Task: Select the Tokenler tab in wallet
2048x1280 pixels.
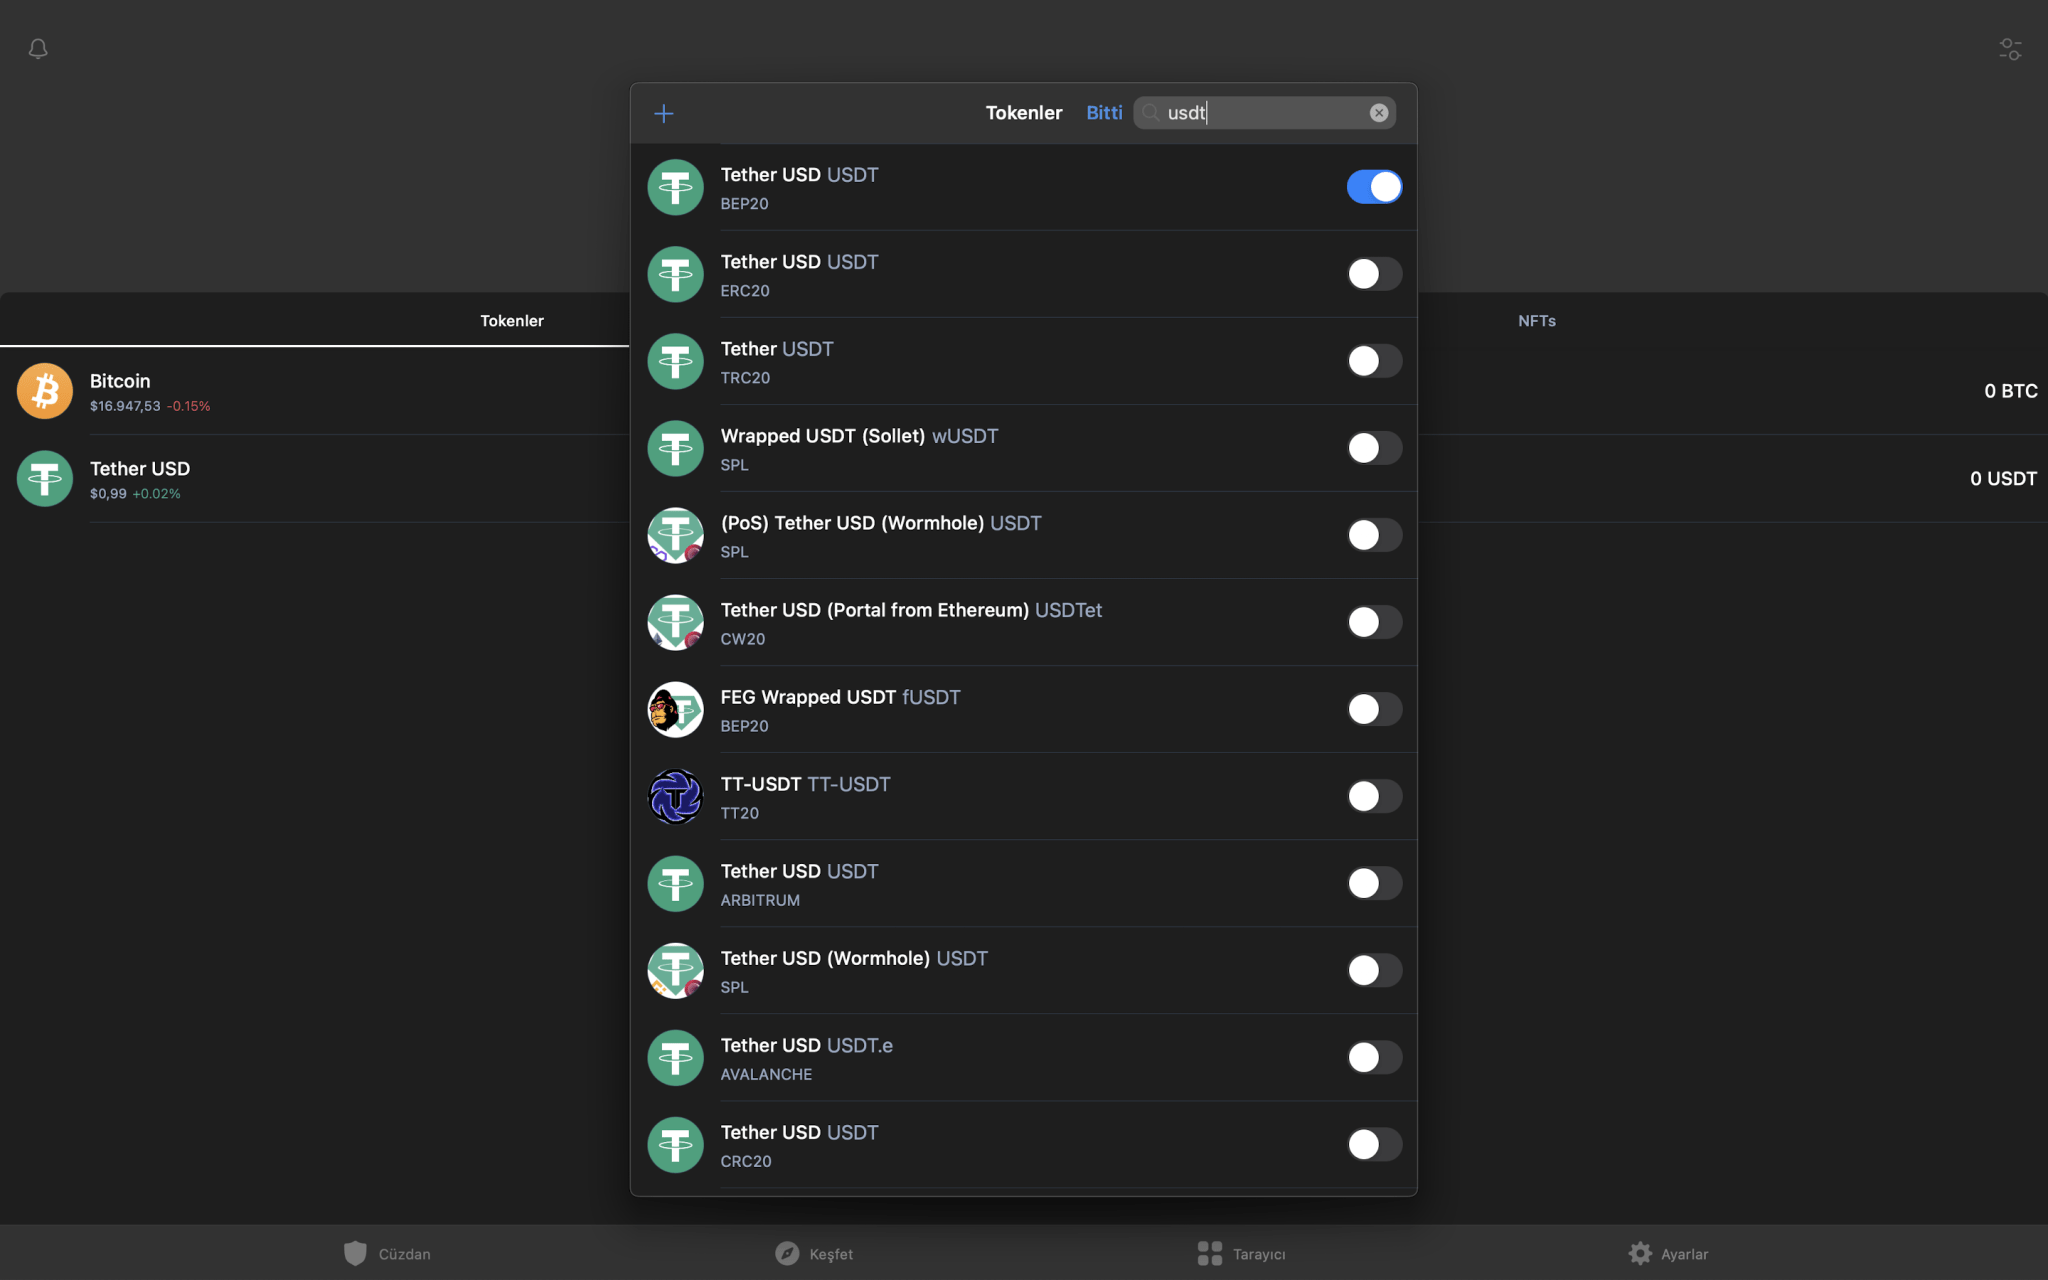Action: (x=511, y=321)
